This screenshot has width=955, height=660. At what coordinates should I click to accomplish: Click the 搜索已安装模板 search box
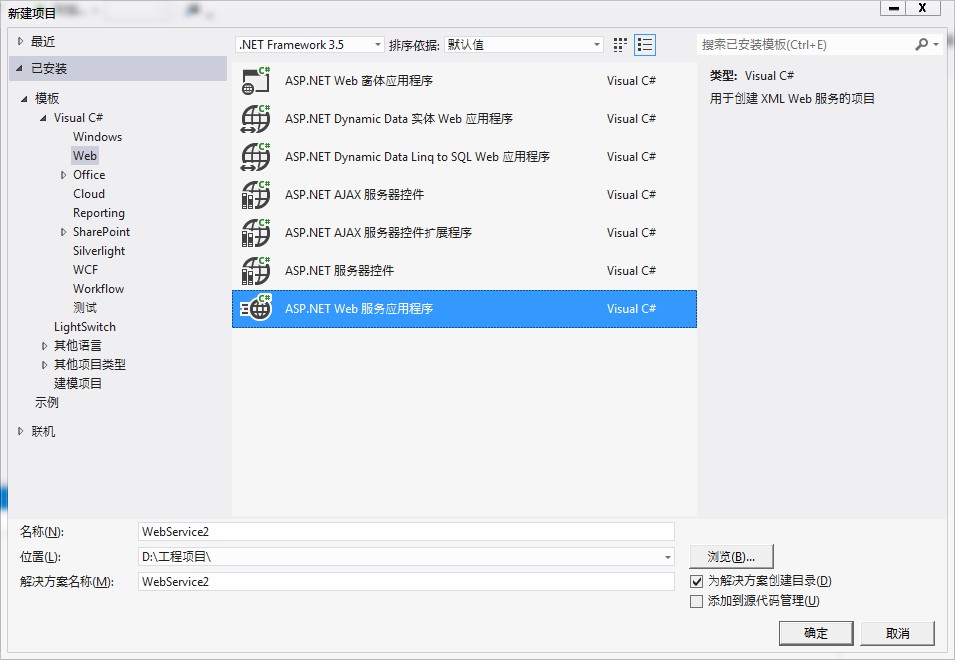[805, 44]
